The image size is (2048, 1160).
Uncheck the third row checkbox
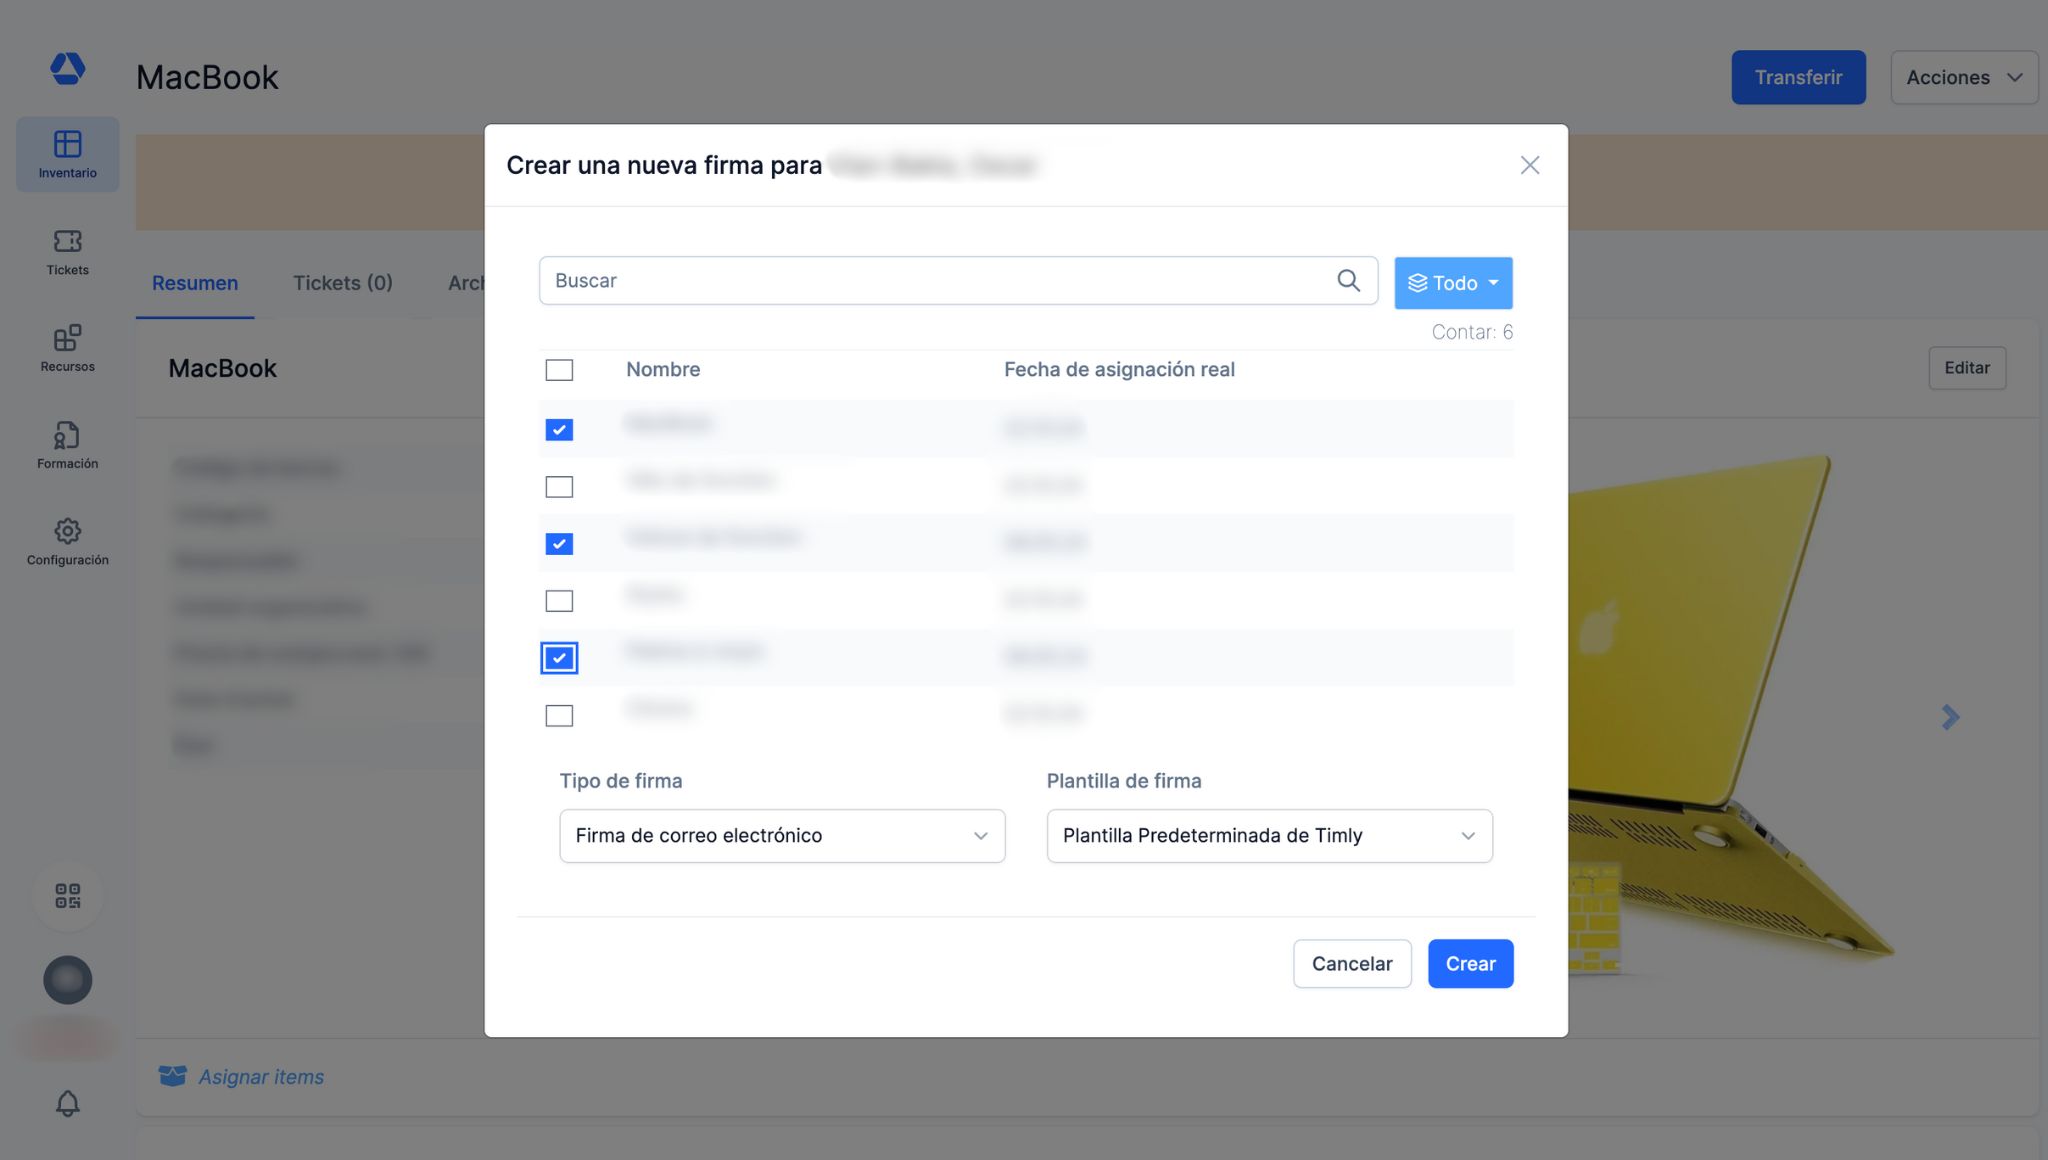tap(559, 544)
